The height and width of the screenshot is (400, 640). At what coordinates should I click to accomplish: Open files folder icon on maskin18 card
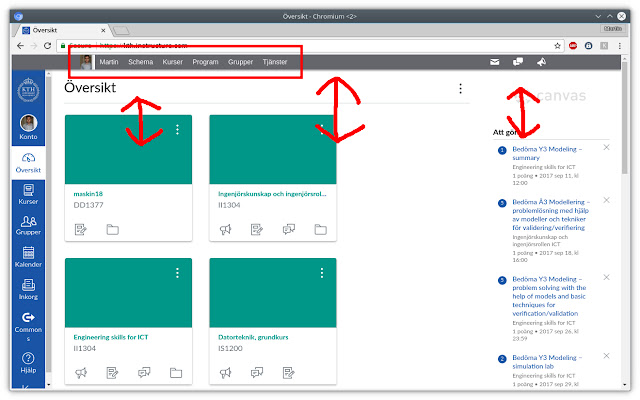click(112, 229)
